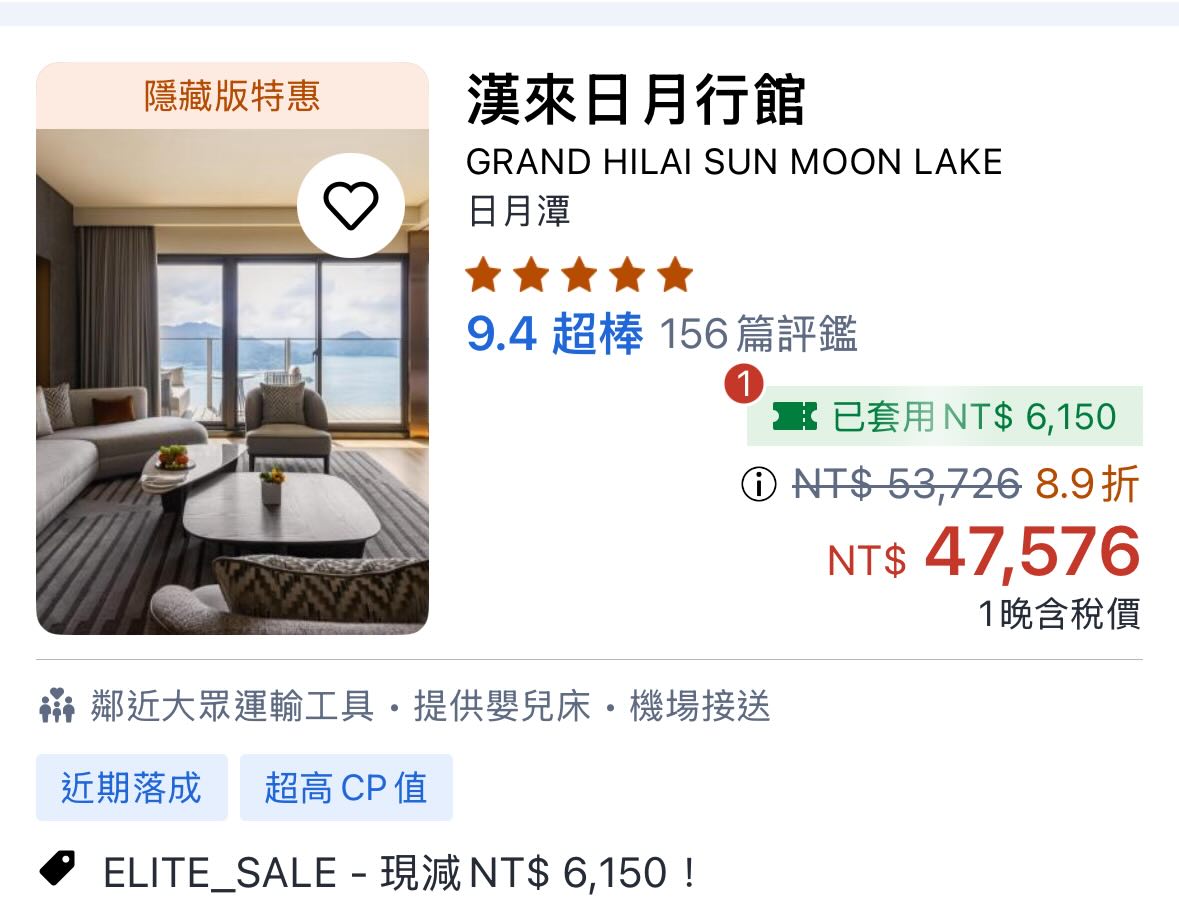1179x924 pixels.
Task: Open the 漢來日月行館 hotel title
Action: pyautogui.click(x=636, y=102)
